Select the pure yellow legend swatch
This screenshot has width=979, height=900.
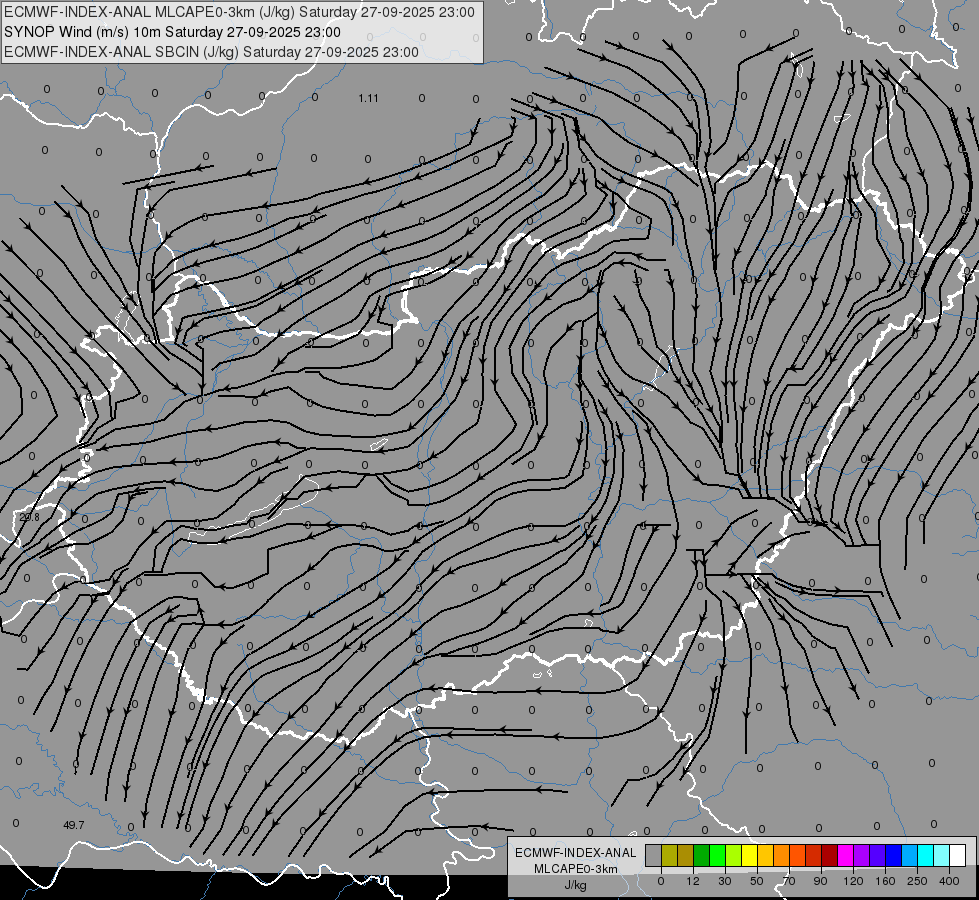pyautogui.click(x=749, y=855)
